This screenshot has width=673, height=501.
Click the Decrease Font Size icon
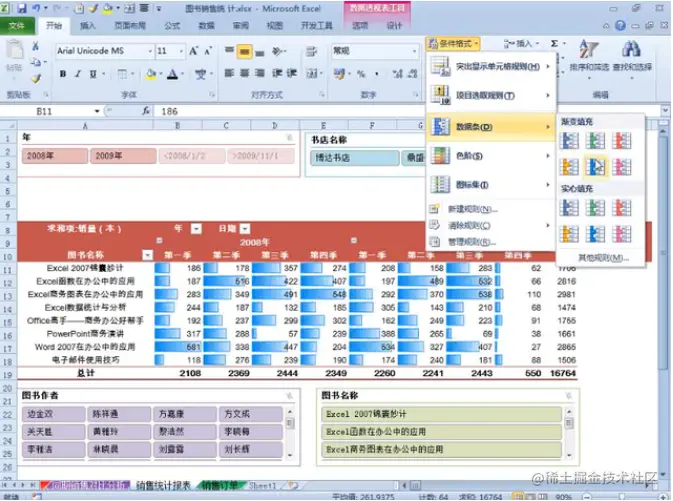[x=208, y=51]
